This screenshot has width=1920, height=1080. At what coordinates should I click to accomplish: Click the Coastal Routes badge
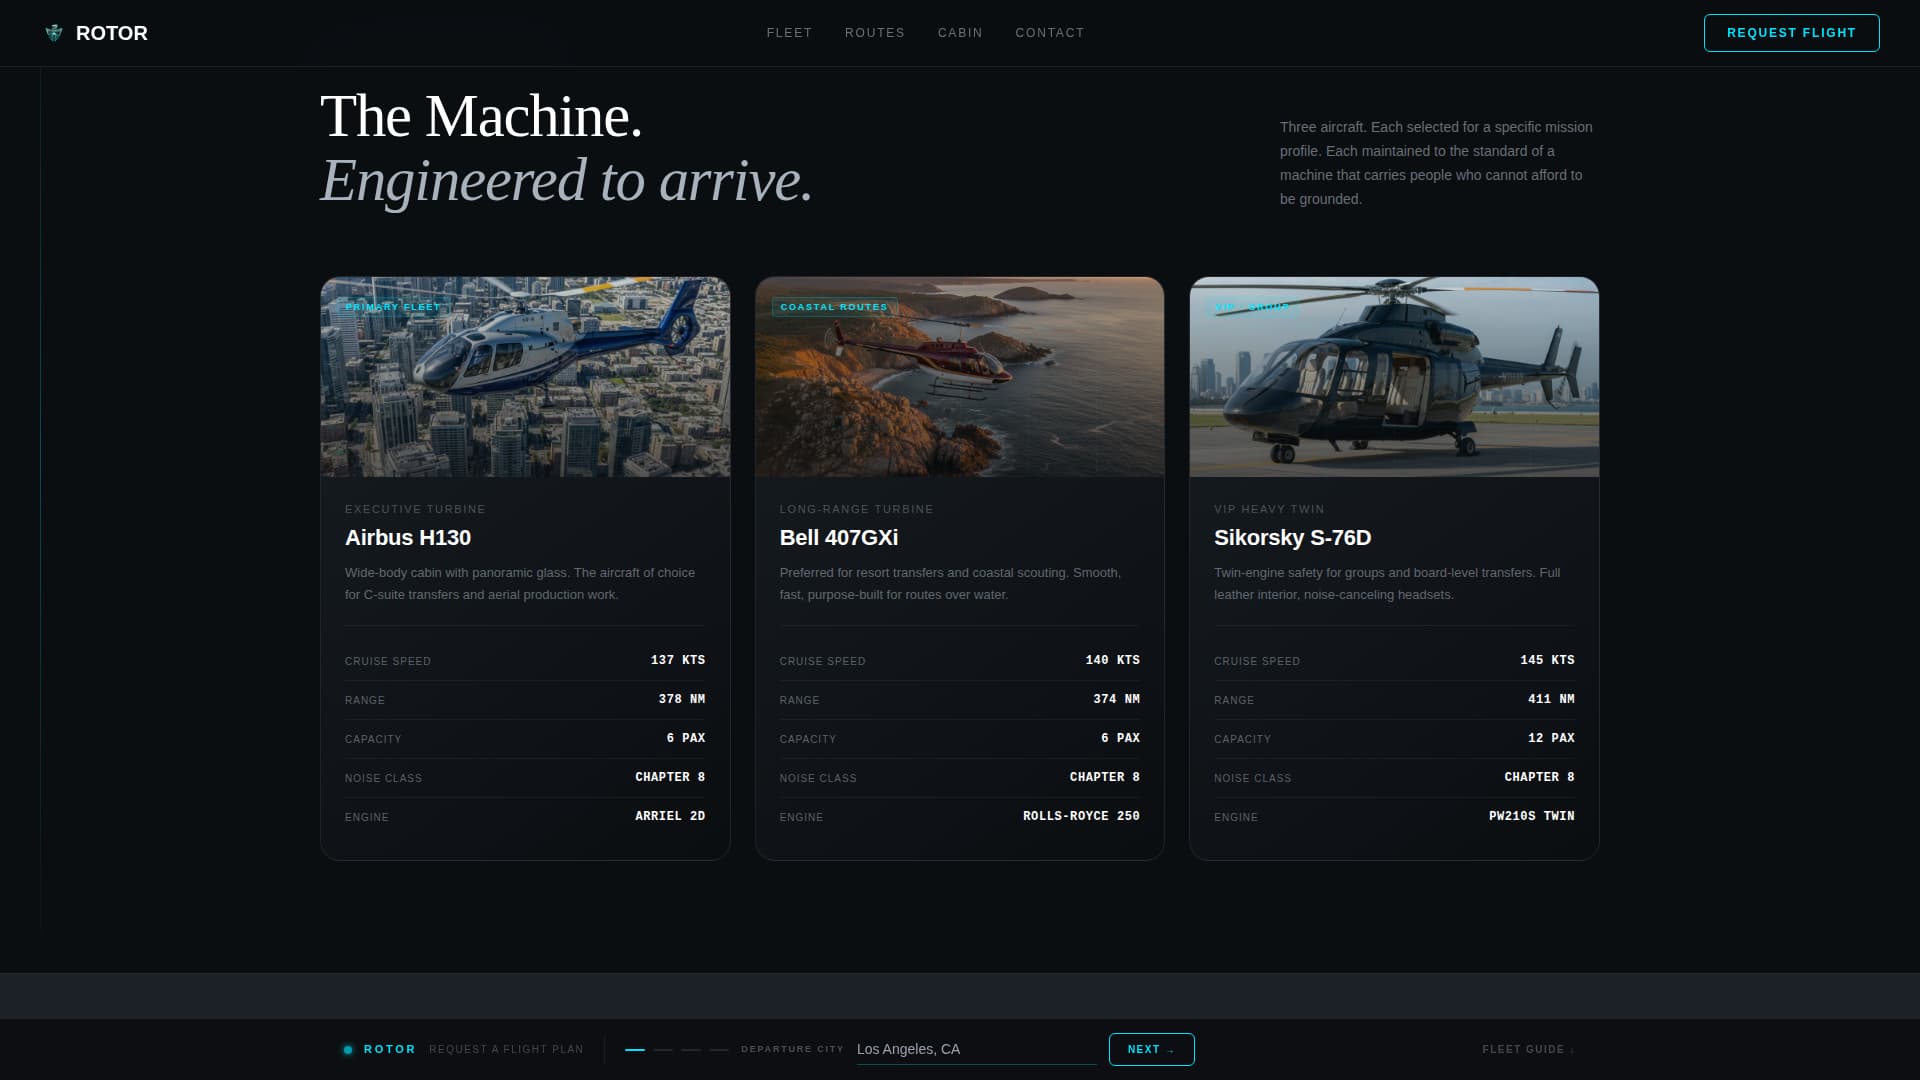834,307
